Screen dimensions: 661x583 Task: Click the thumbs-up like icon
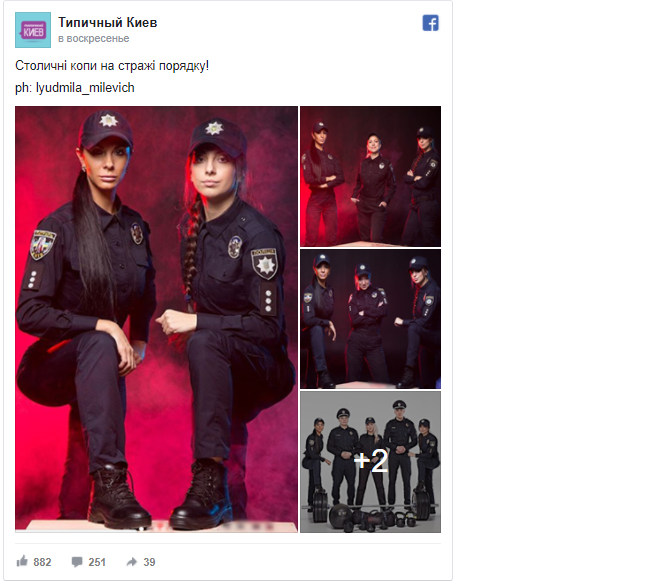pos(22,561)
